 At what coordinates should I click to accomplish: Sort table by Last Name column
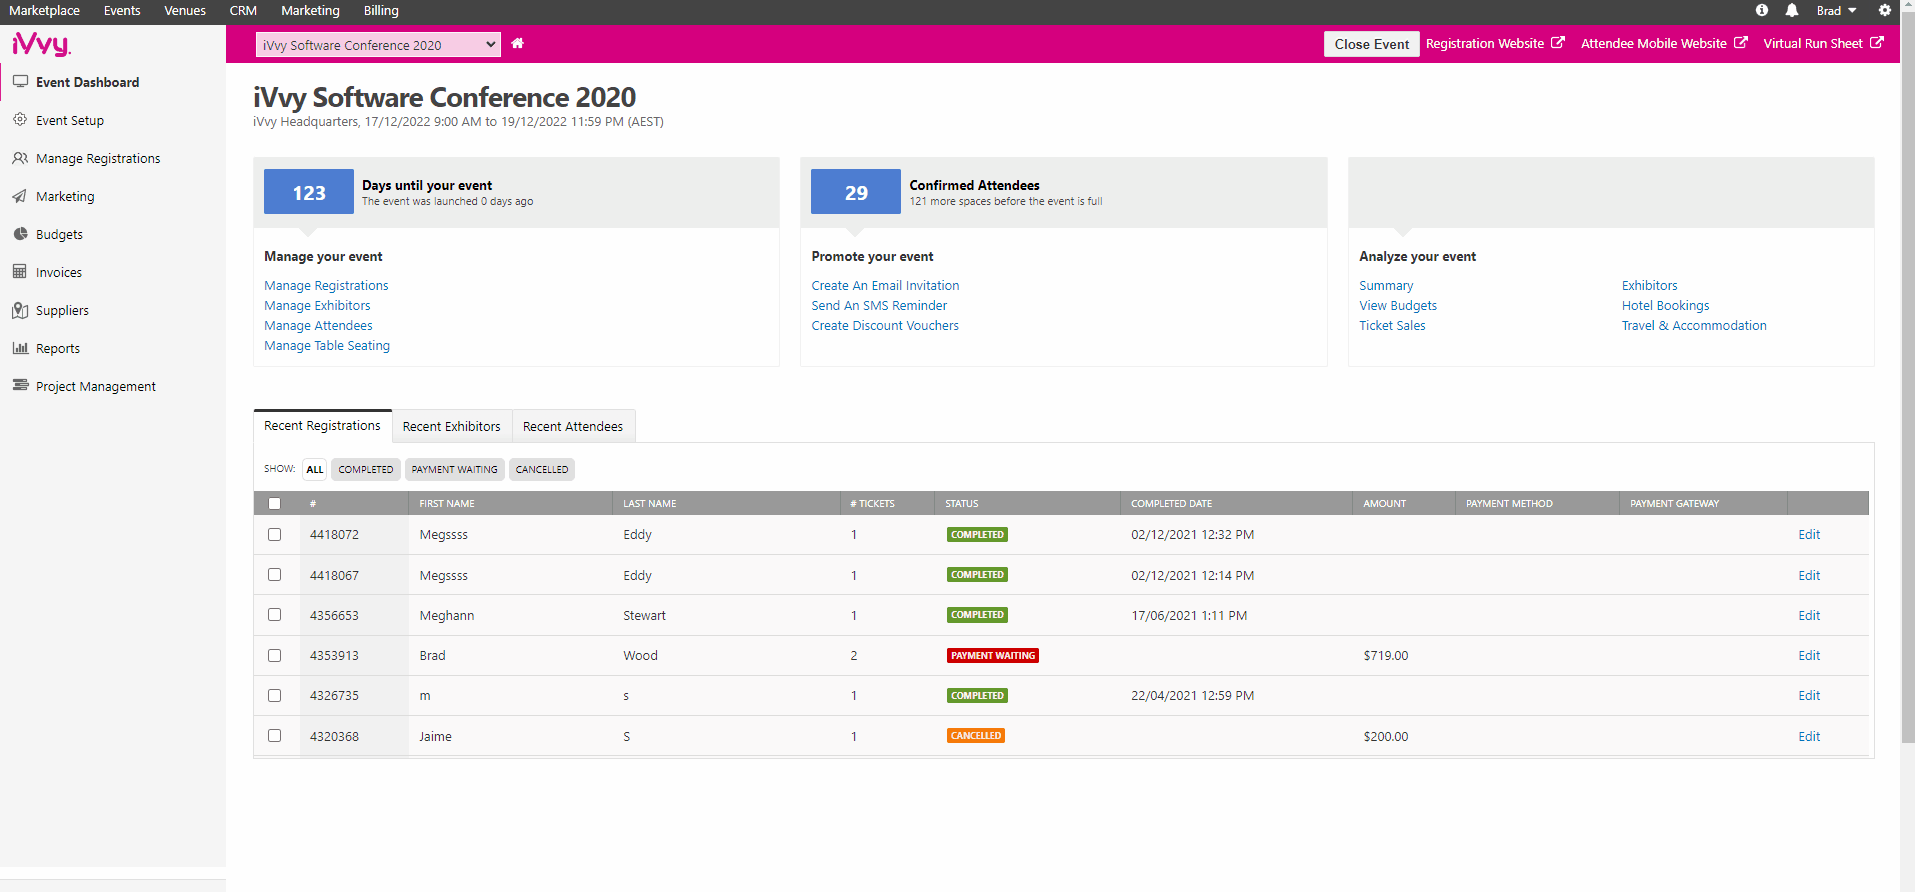point(649,504)
